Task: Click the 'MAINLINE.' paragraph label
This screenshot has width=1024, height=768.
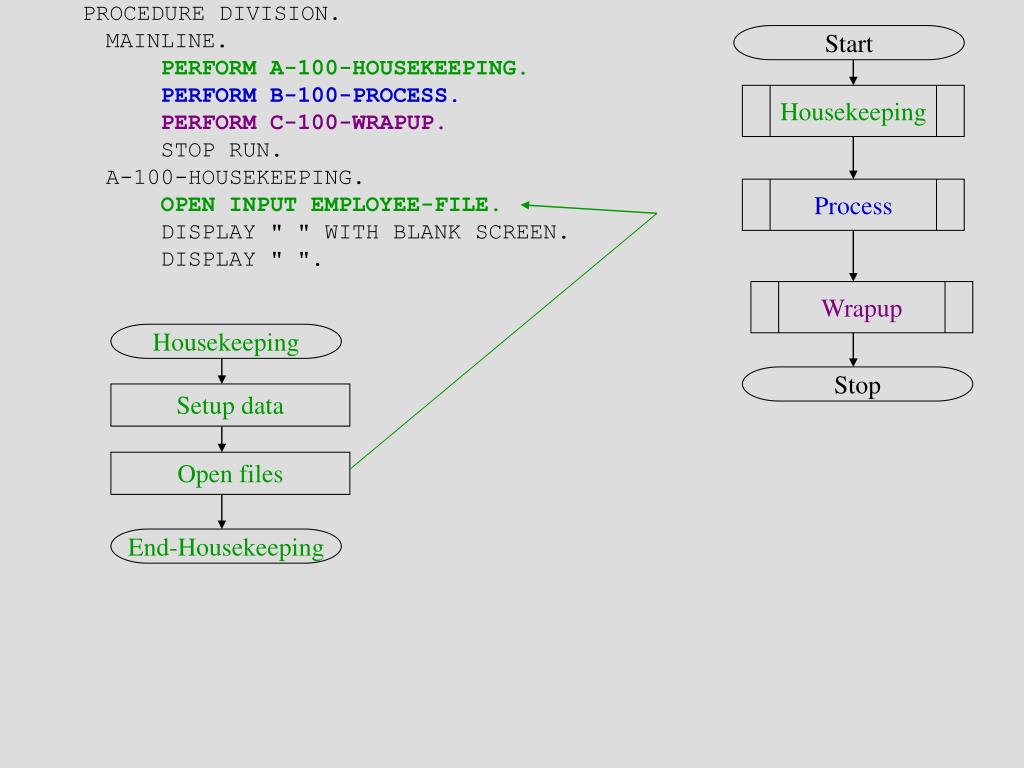Action: coord(166,41)
